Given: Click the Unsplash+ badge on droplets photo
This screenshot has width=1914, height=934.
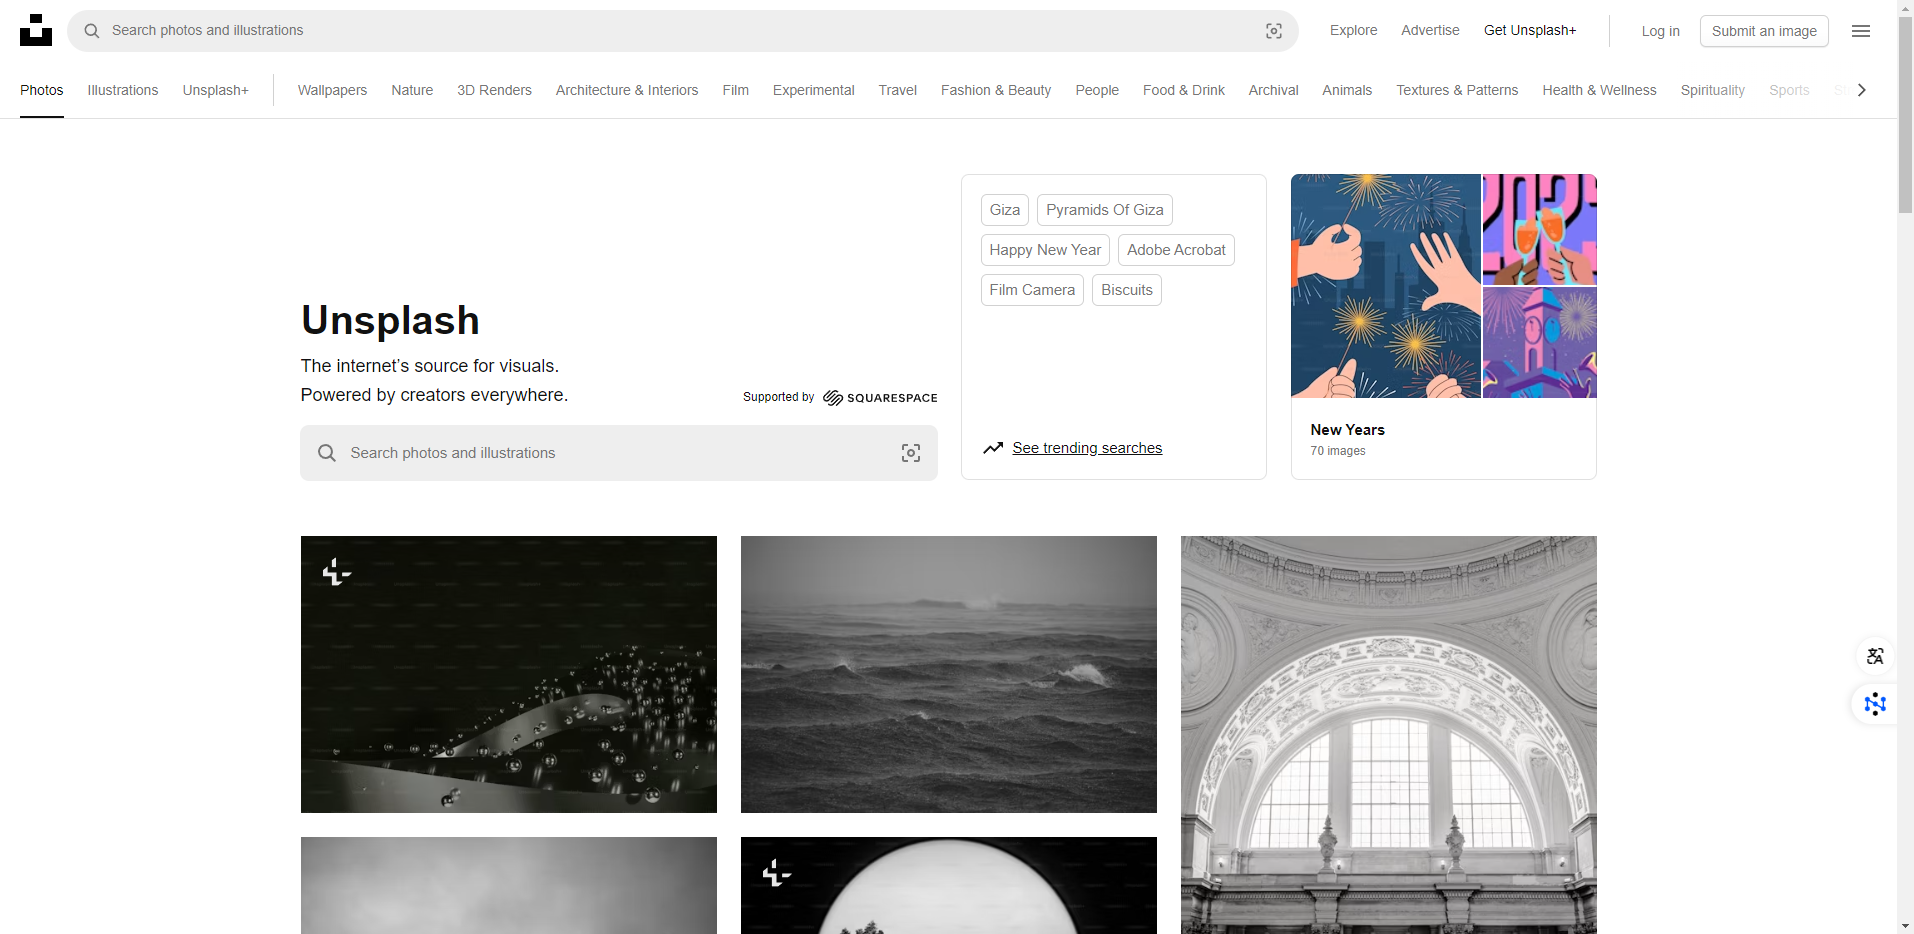Looking at the screenshot, I should pos(337,572).
